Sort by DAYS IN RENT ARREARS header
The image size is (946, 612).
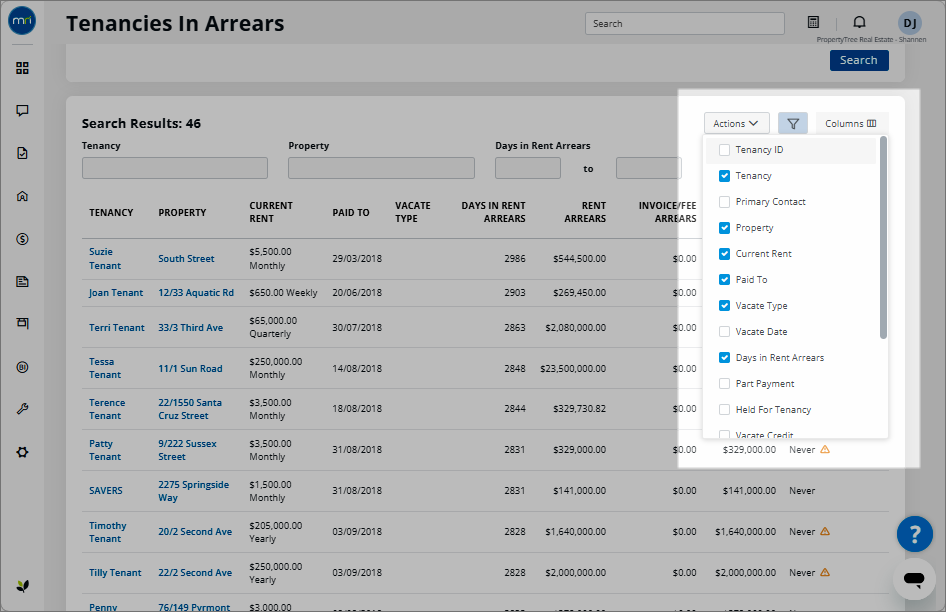tap(493, 212)
